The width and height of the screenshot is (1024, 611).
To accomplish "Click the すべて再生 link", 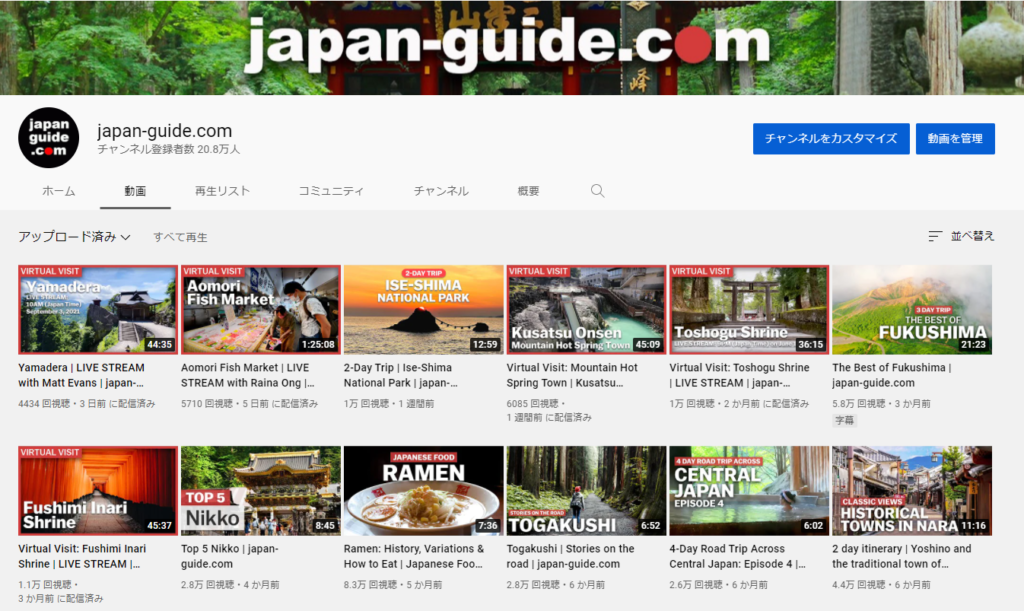I will (180, 238).
